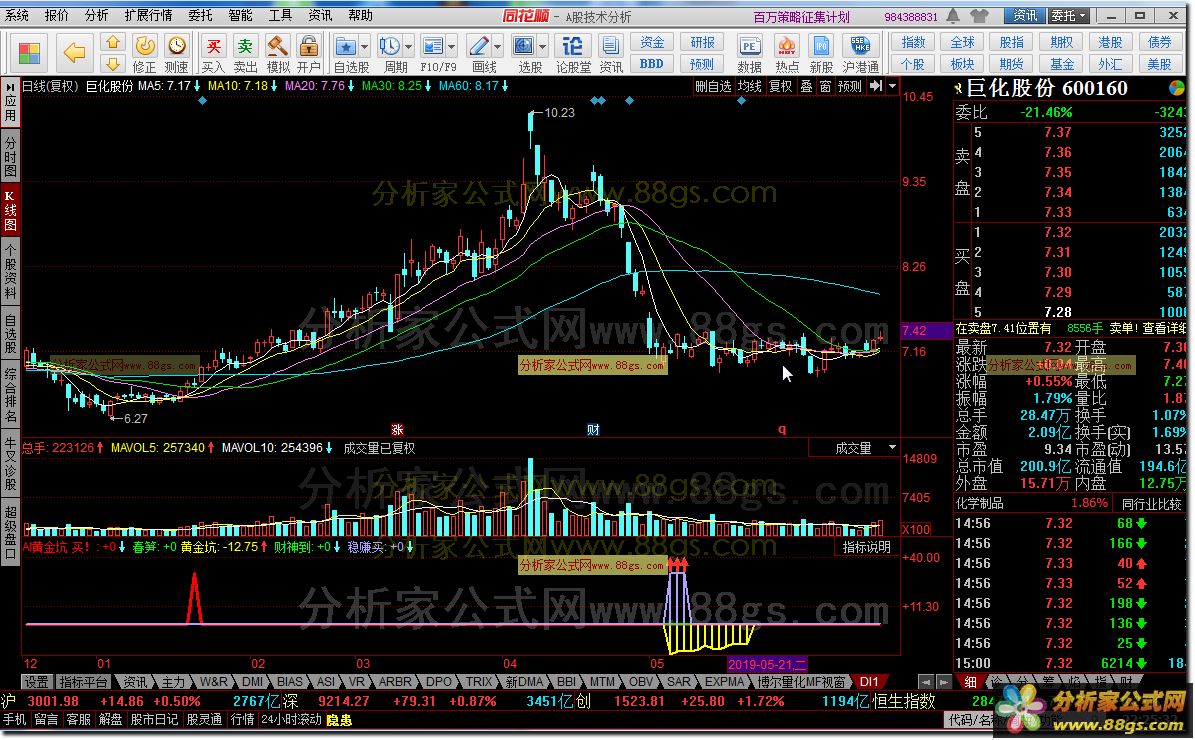
Task: Click the skip-to-end arrow on chart bar
Action: click(x=876, y=86)
